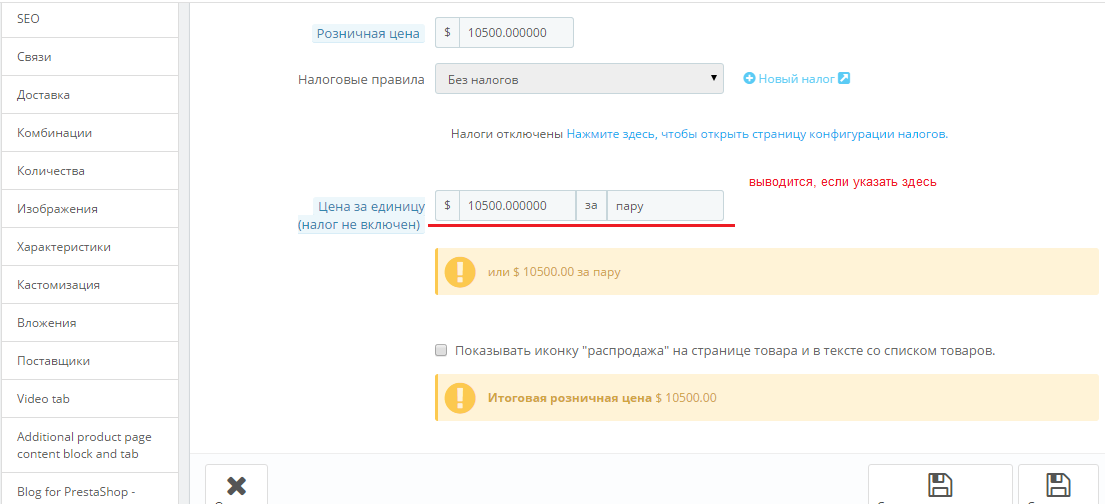Open the Доставка tab
1105x504 pixels.
(89, 95)
